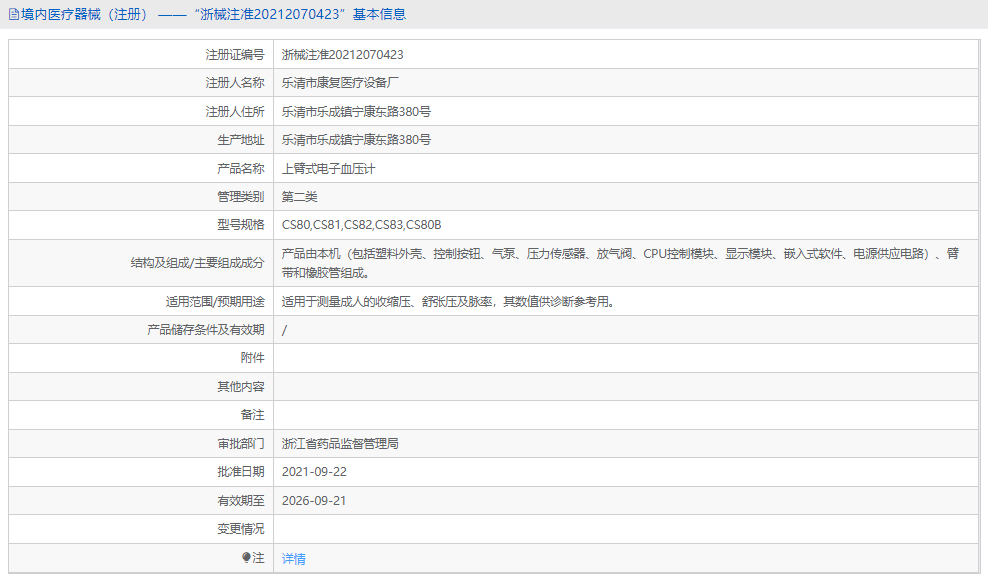Viewport: 988px width, 581px height.
Task: Click the document icon before the page title
Action: tap(14, 14)
